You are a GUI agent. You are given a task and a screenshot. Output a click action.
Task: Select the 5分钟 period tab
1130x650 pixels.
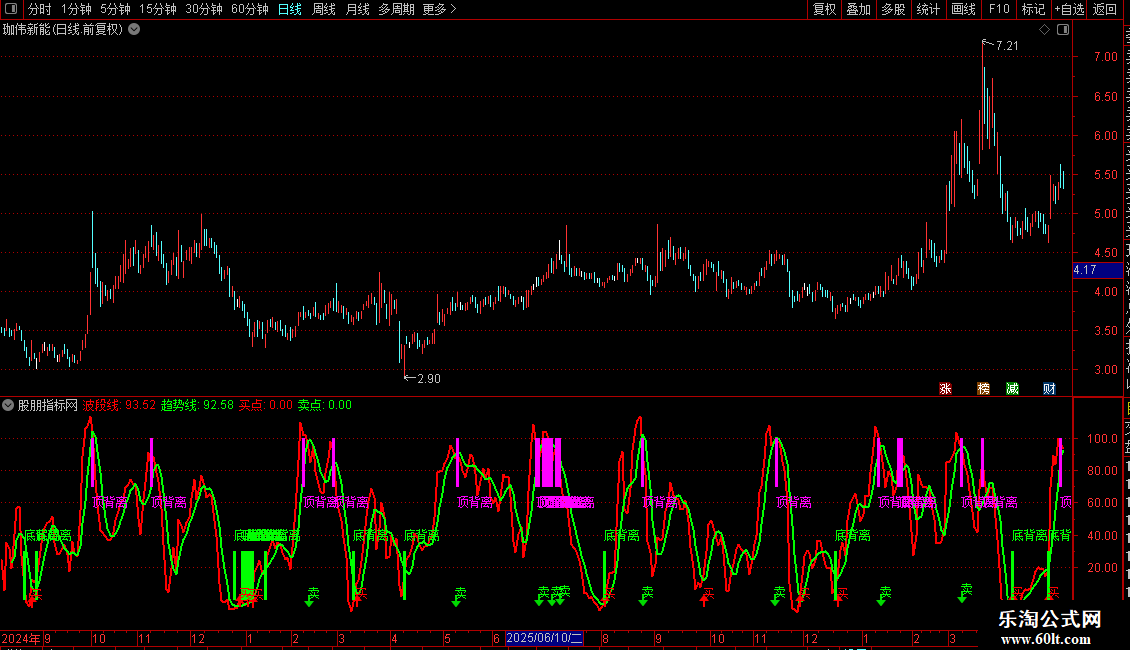point(115,9)
